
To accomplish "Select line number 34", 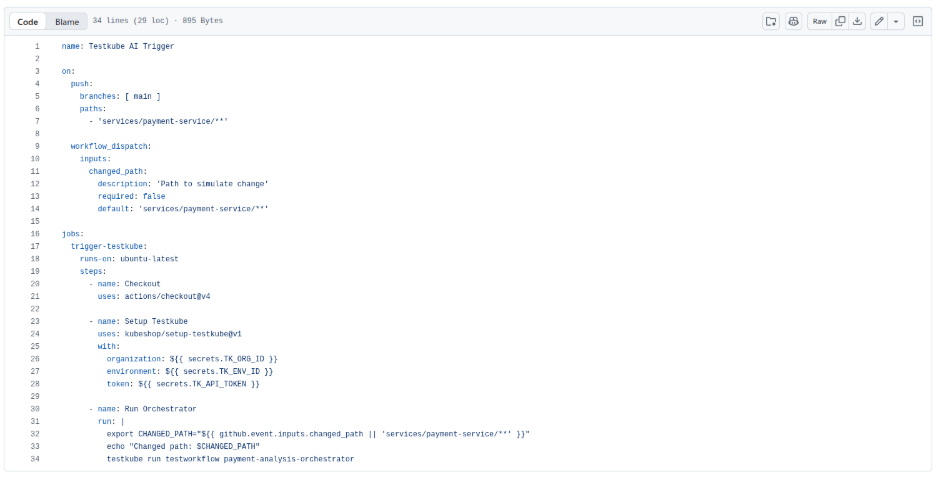I will click(35, 459).
